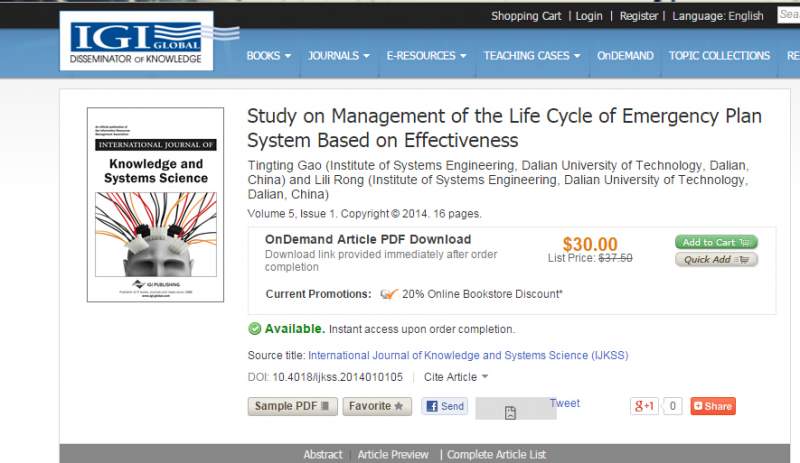Switch to the Article Preview tab
The height and width of the screenshot is (463, 800).
point(393,455)
